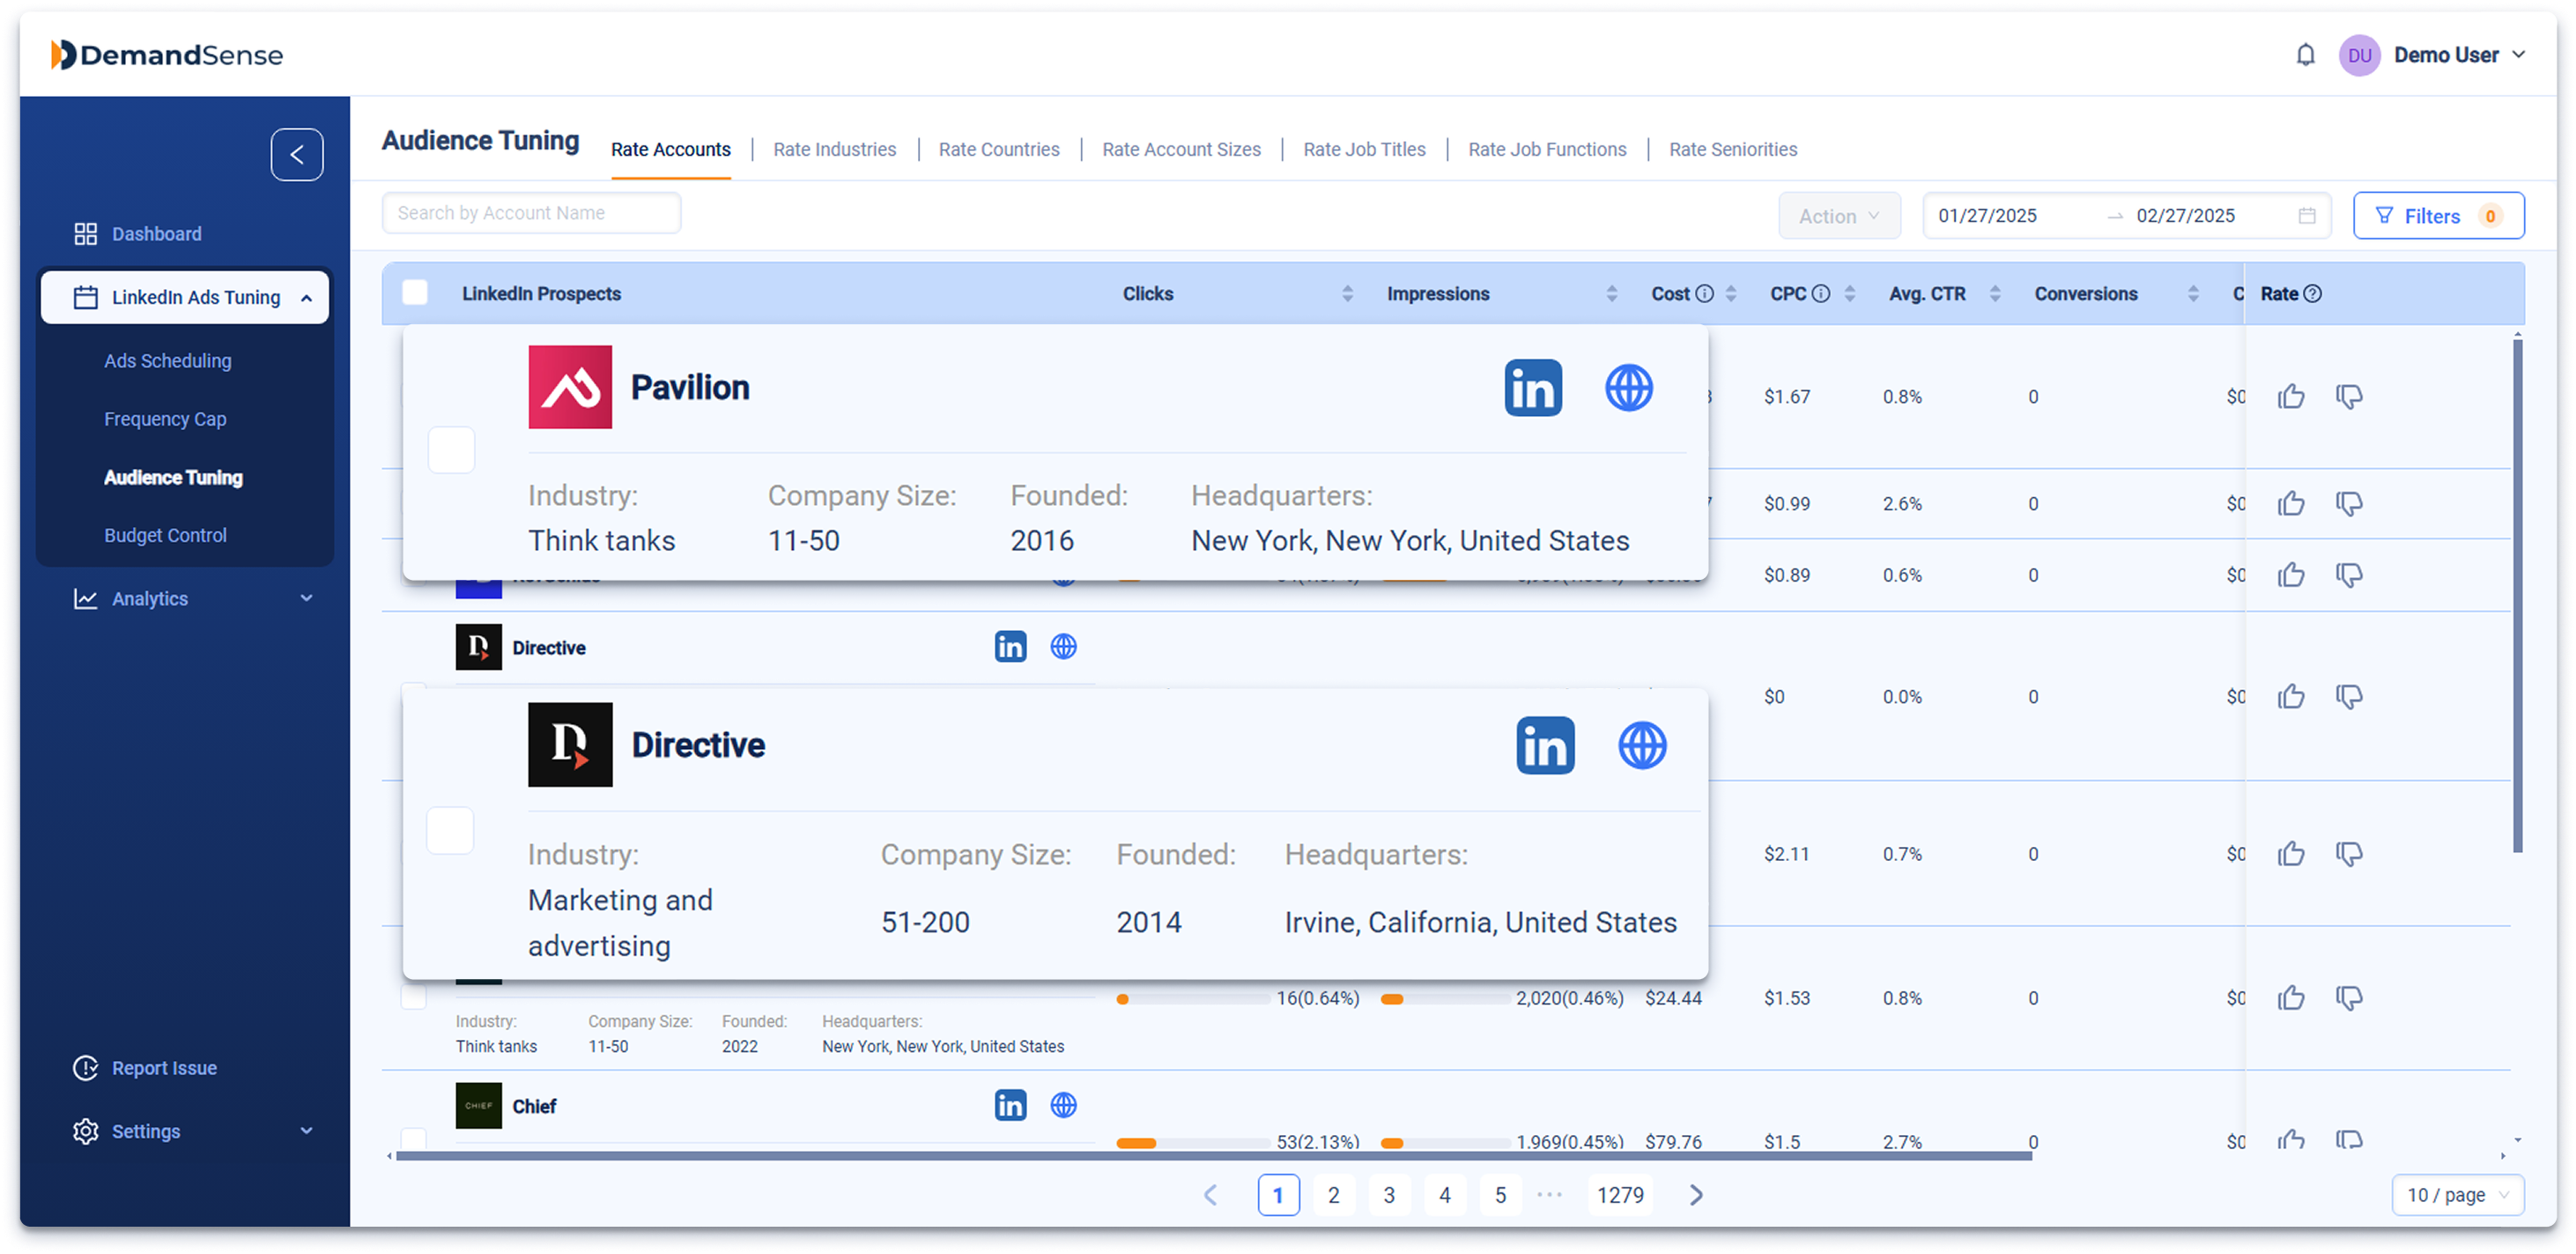Click the 01/27/2025 start date field
Viewport: 2576px width, 1254px height.
tap(1987, 216)
